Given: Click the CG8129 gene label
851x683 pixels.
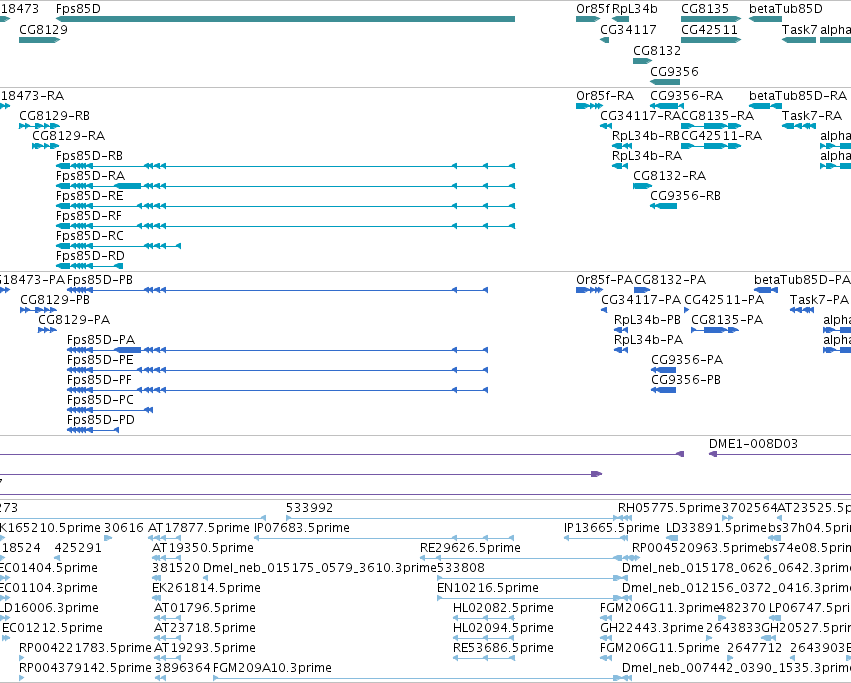Looking at the screenshot, I should pos(43,29).
